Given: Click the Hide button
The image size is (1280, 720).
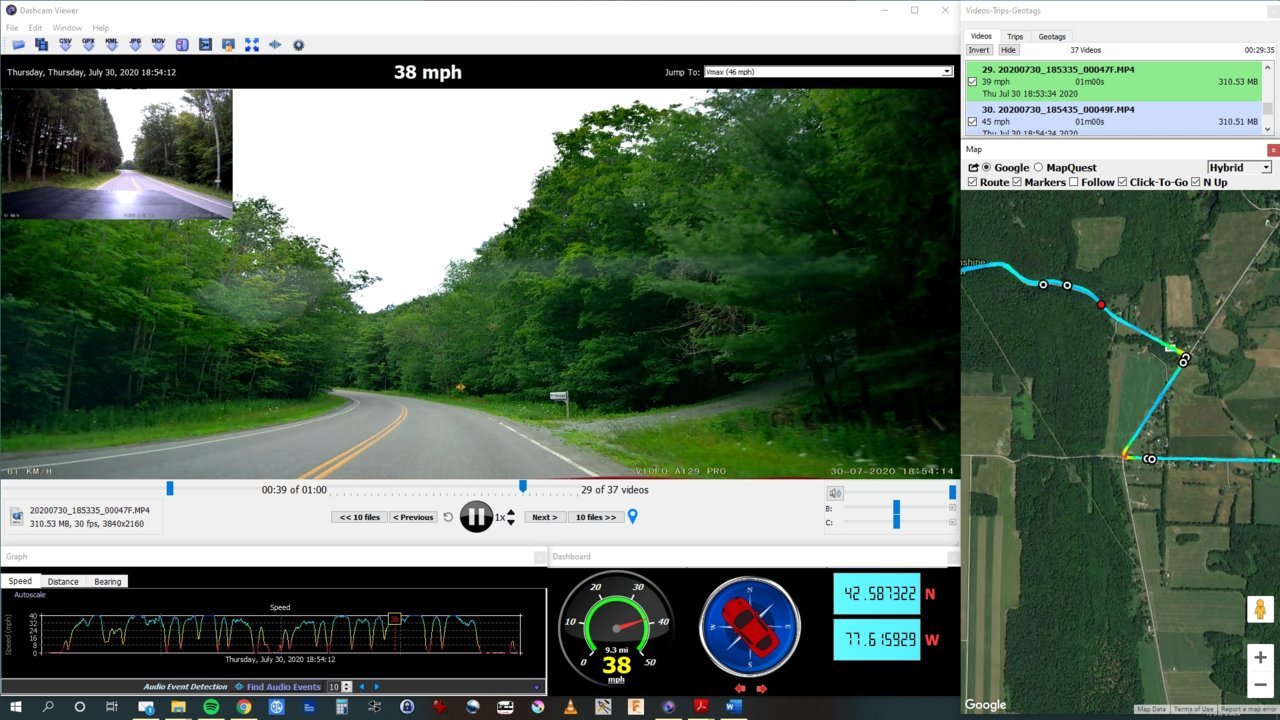Looking at the screenshot, I should pos(1008,50).
